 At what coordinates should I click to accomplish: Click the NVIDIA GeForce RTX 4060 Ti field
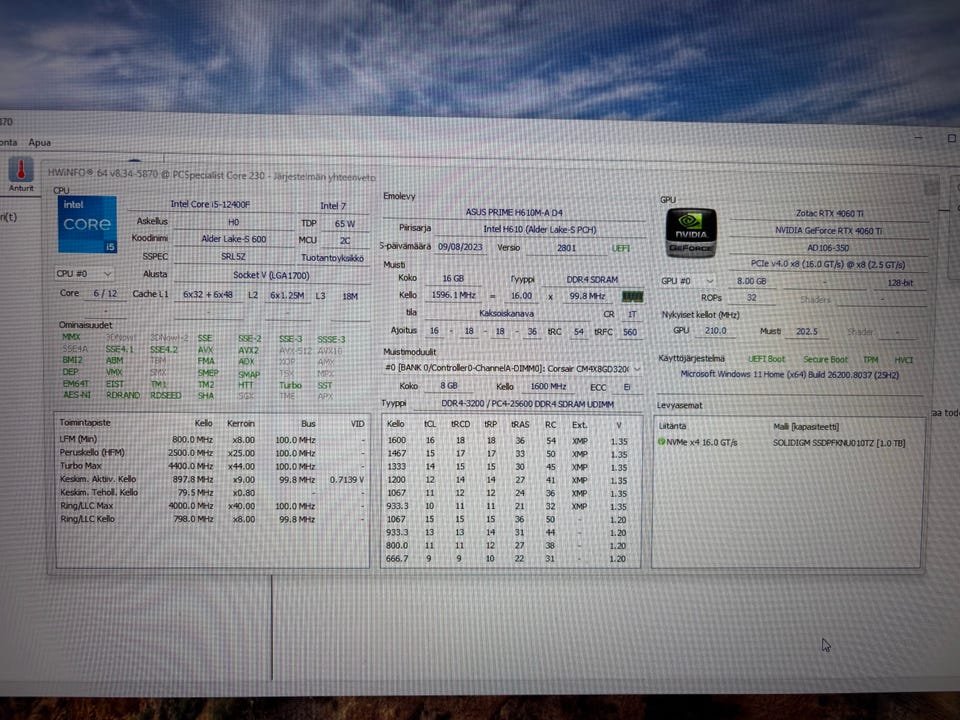coord(829,231)
